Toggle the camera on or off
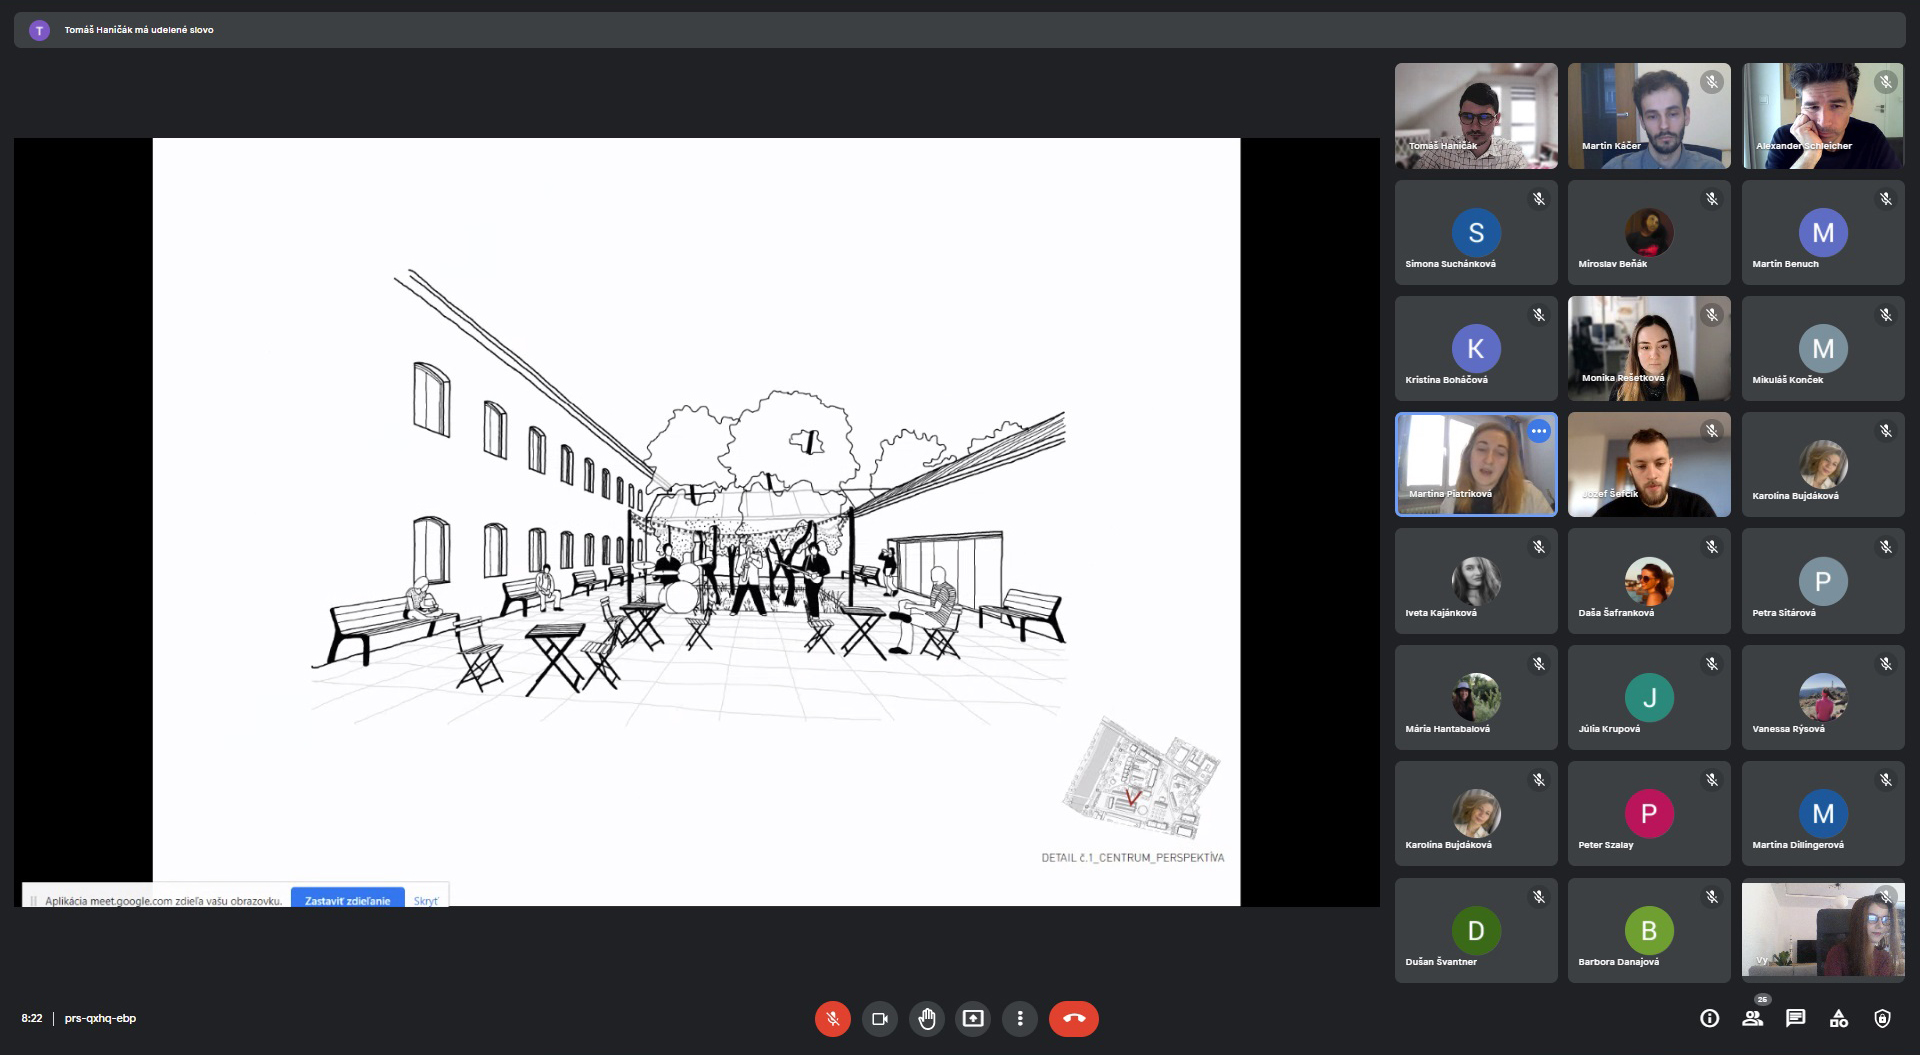 (879, 1018)
